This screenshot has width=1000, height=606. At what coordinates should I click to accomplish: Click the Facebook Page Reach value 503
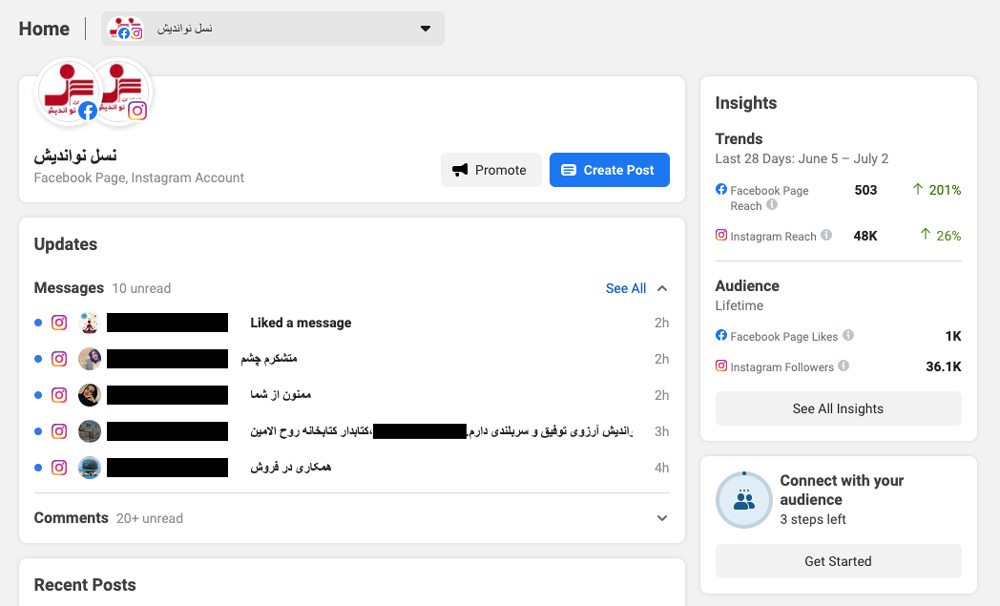click(x=865, y=190)
